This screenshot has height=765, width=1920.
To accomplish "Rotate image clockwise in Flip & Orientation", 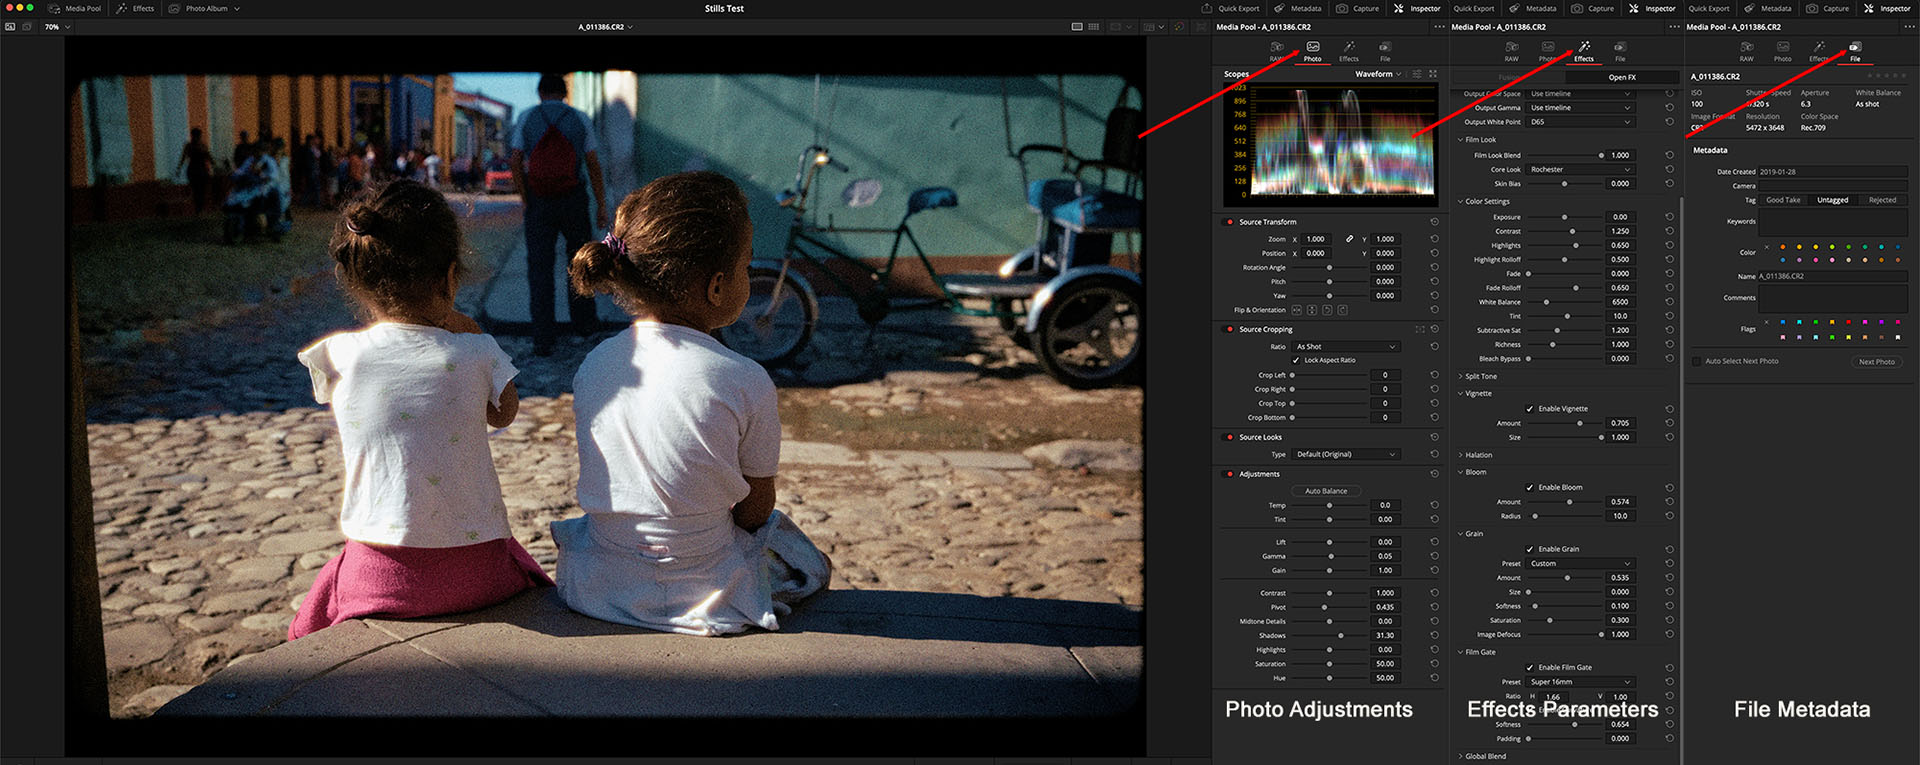I will [1342, 310].
